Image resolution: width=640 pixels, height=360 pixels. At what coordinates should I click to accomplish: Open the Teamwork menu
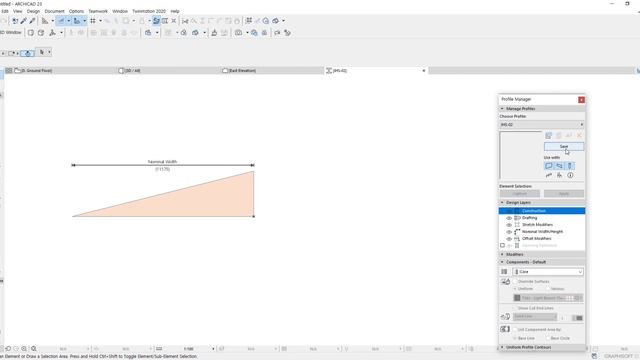(98, 11)
